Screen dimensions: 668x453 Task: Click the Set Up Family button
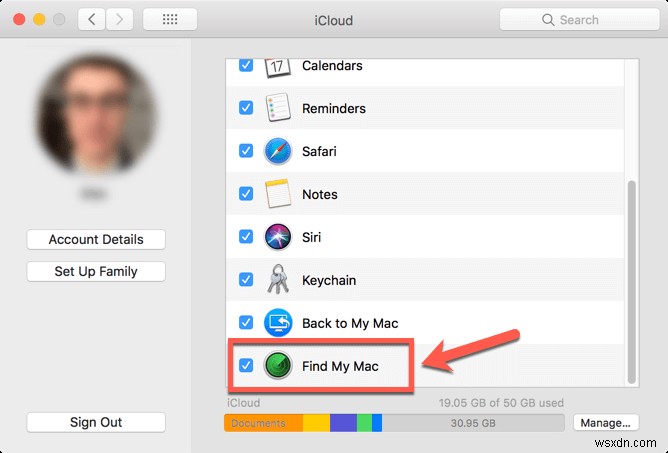[x=96, y=271]
